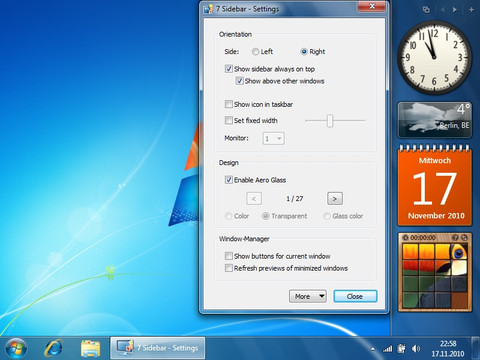
Task: Open Windows Explorer folder icon in taskbar
Action: (90, 349)
